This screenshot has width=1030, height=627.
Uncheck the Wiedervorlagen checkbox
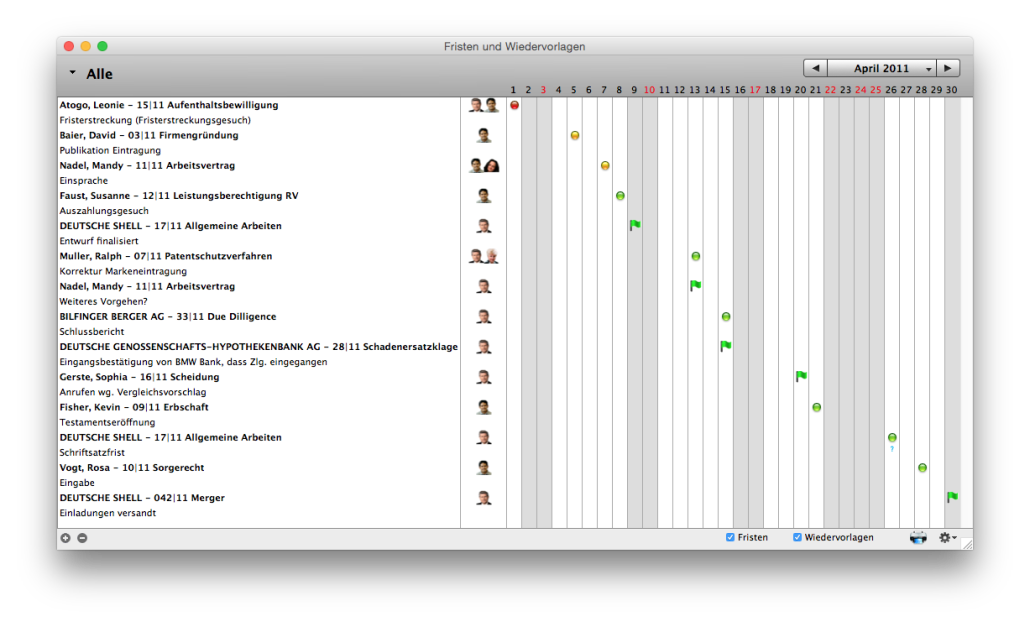click(796, 537)
